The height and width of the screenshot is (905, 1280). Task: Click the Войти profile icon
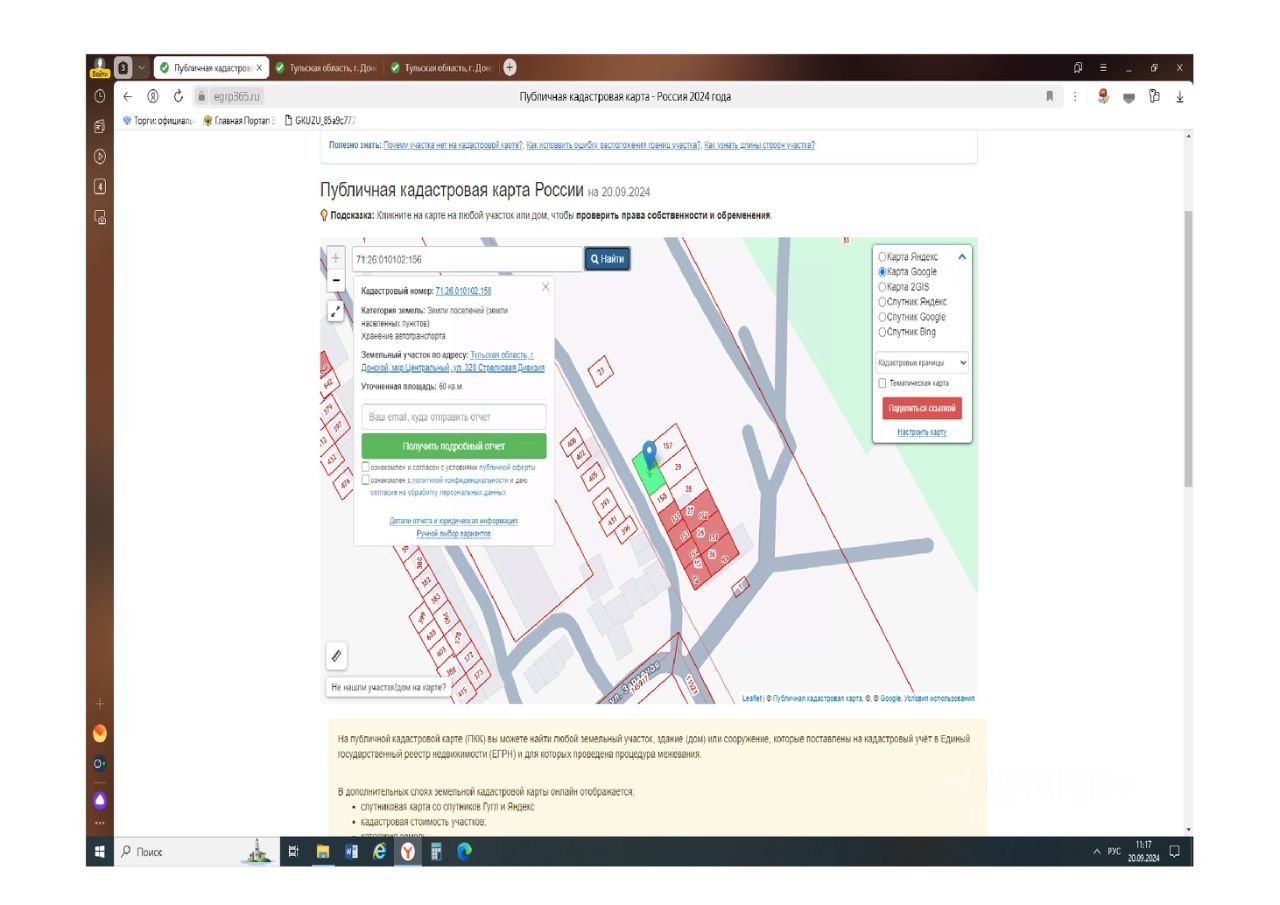(x=99, y=68)
